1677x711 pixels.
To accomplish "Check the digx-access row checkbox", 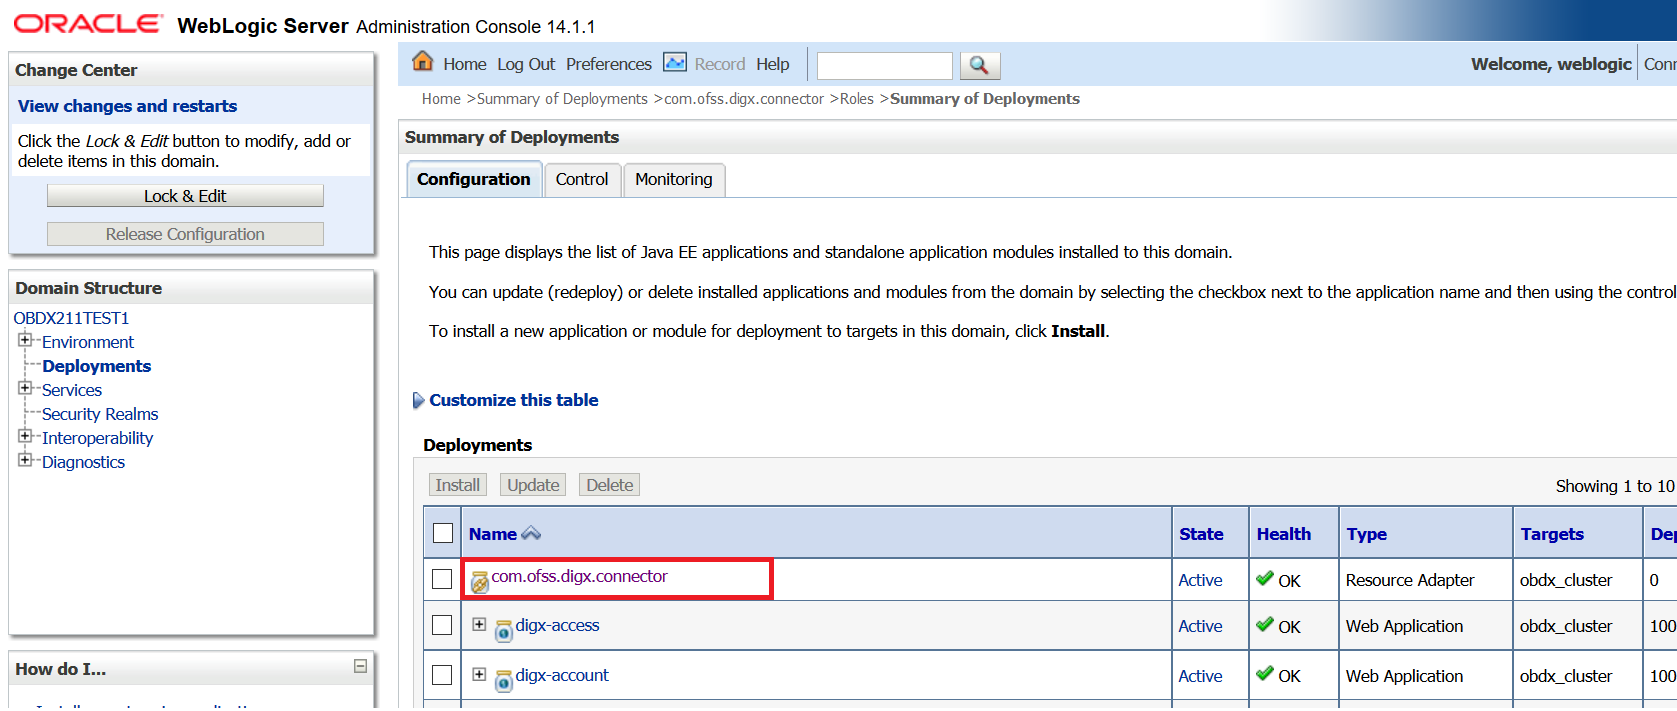I will [x=442, y=625].
